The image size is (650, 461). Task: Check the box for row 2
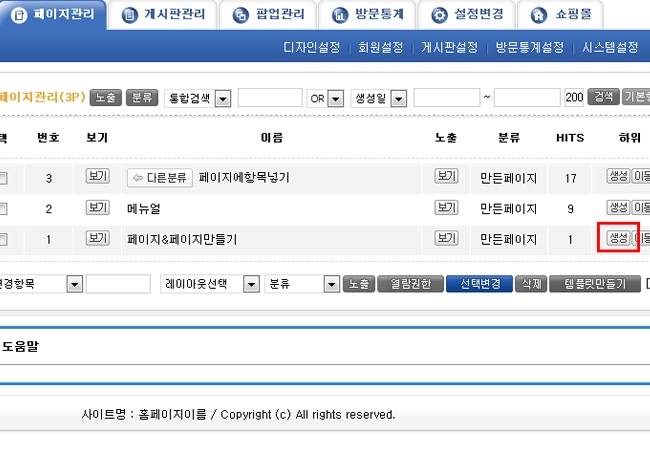click(3, 209)
